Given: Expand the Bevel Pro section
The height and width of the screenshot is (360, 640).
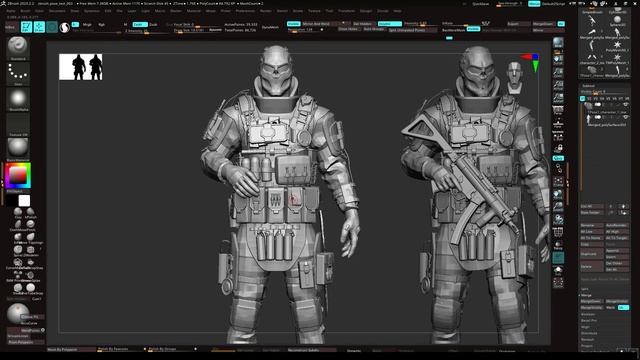Looking at the screenshot, I should (x=589, y=321).
